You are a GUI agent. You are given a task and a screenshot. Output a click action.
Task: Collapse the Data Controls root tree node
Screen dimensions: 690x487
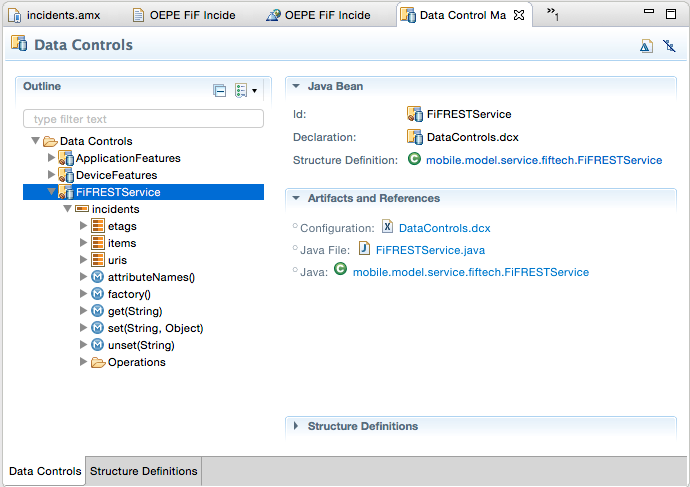point(36,141)
